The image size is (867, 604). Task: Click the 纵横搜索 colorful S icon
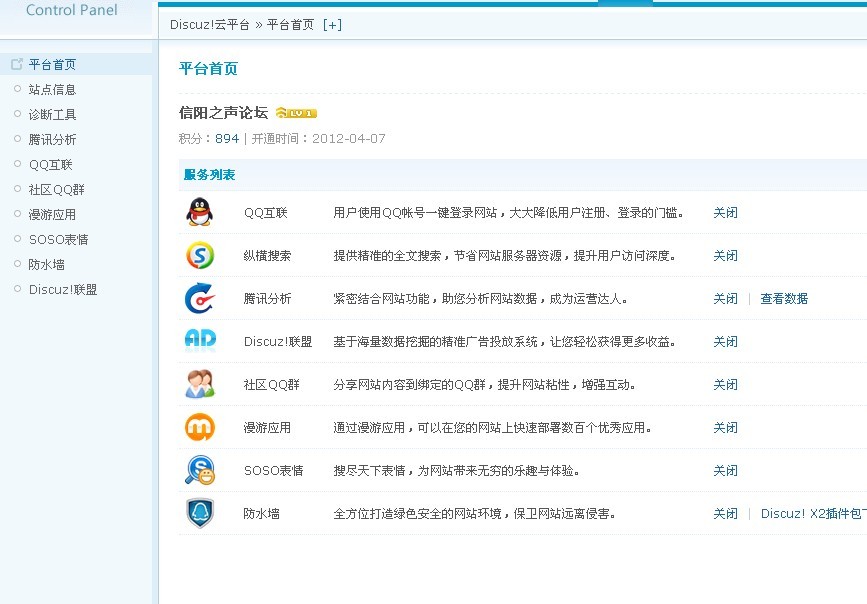200,255
